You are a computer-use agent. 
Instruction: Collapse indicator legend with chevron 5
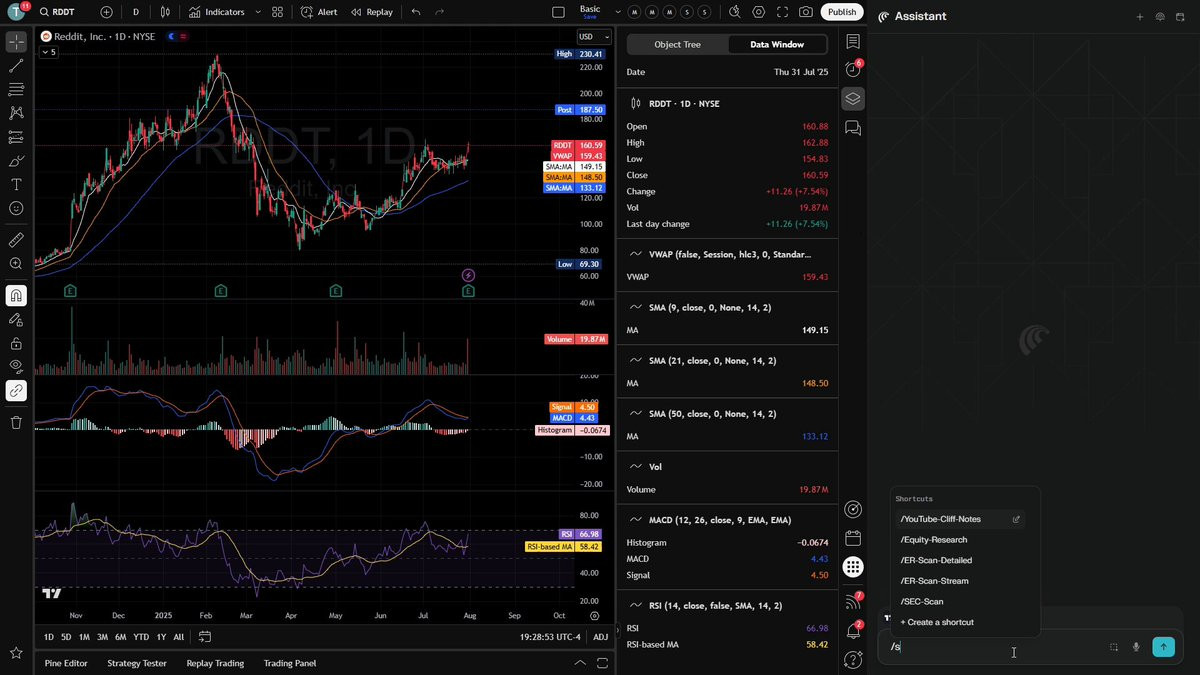point(48,52)
